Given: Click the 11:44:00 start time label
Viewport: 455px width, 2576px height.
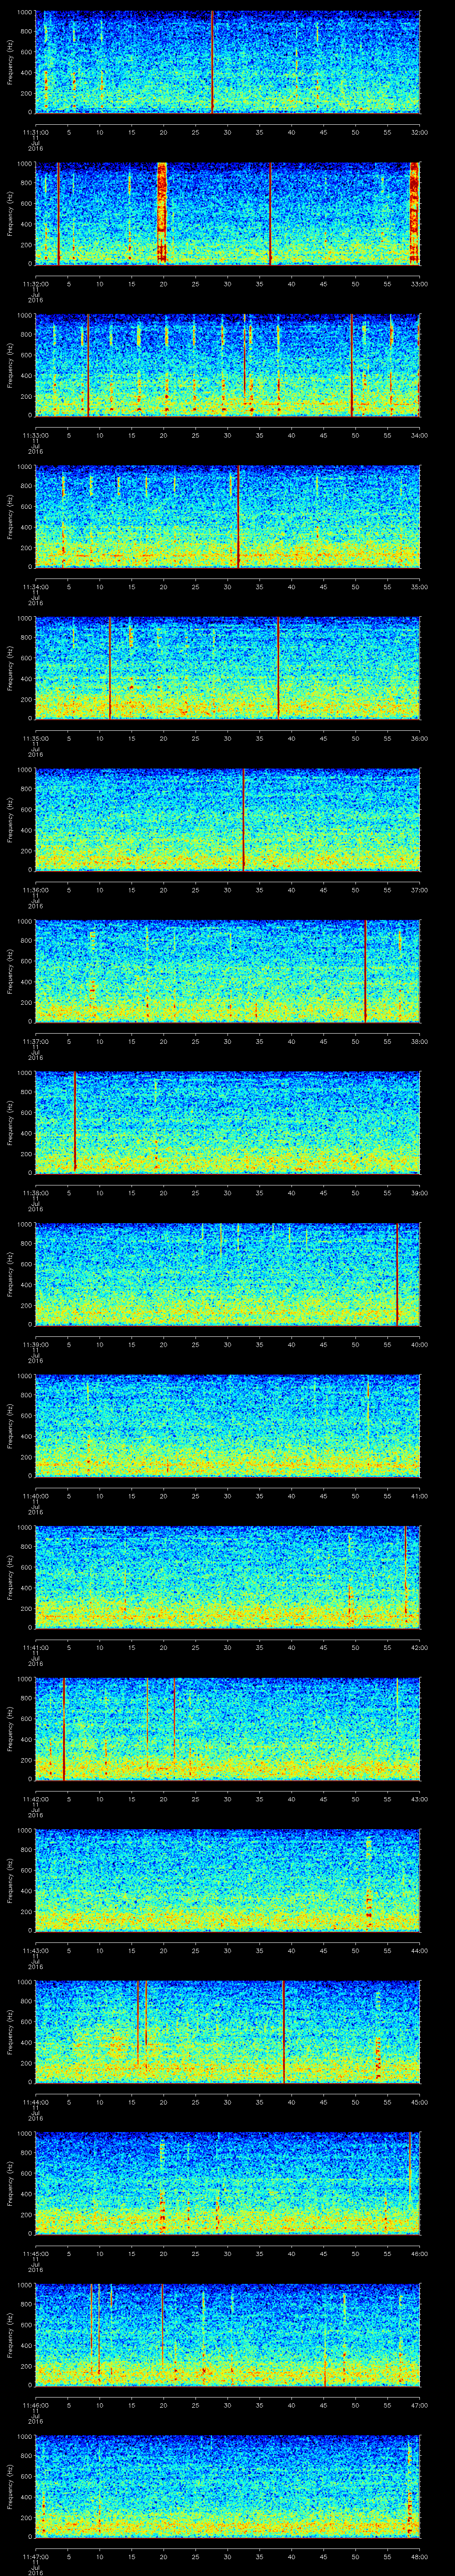Looking at the screenshot, I should (x=36, y=2102).
